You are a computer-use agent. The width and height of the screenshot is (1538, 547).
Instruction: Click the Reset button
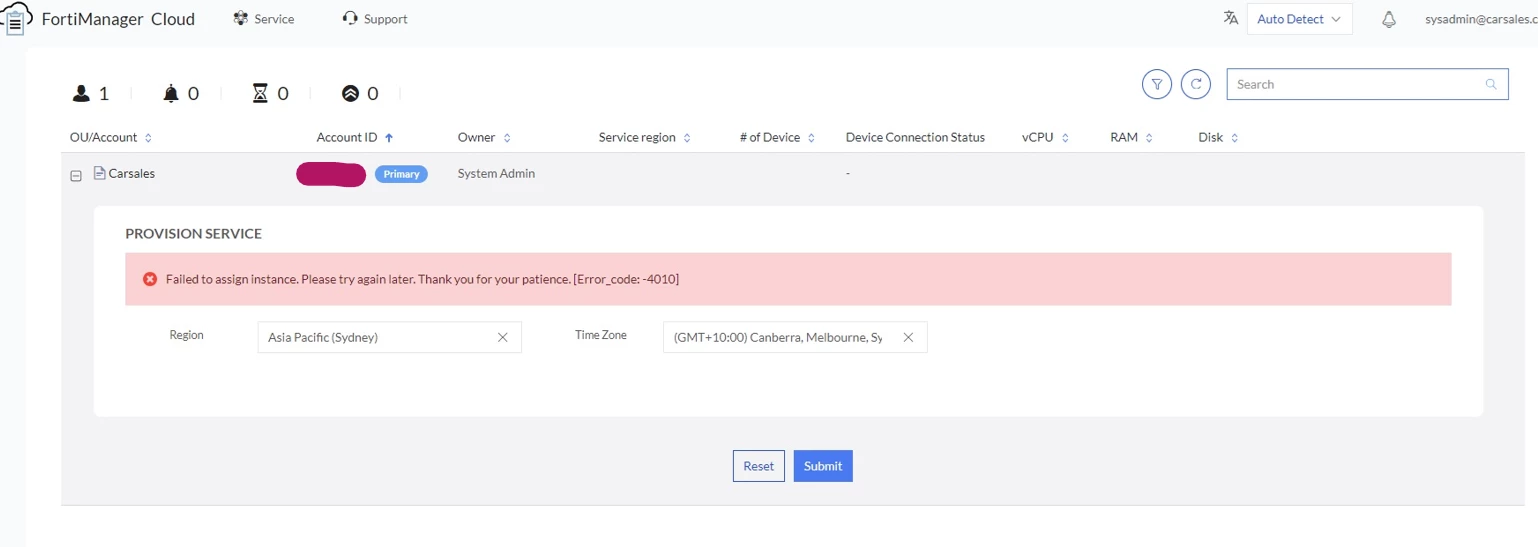759,466
